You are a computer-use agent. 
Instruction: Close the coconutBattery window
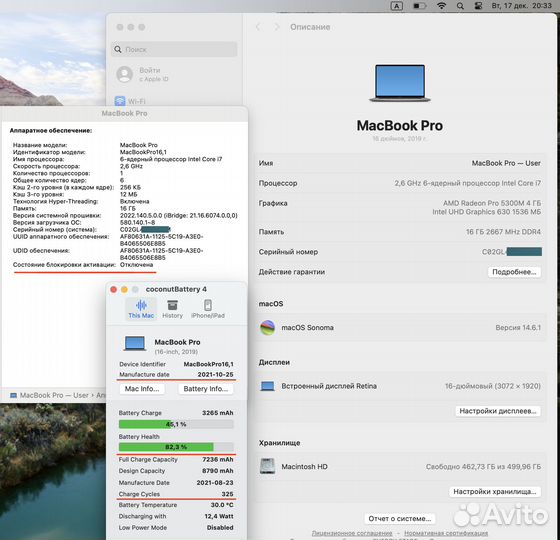[x=114, y=290]
